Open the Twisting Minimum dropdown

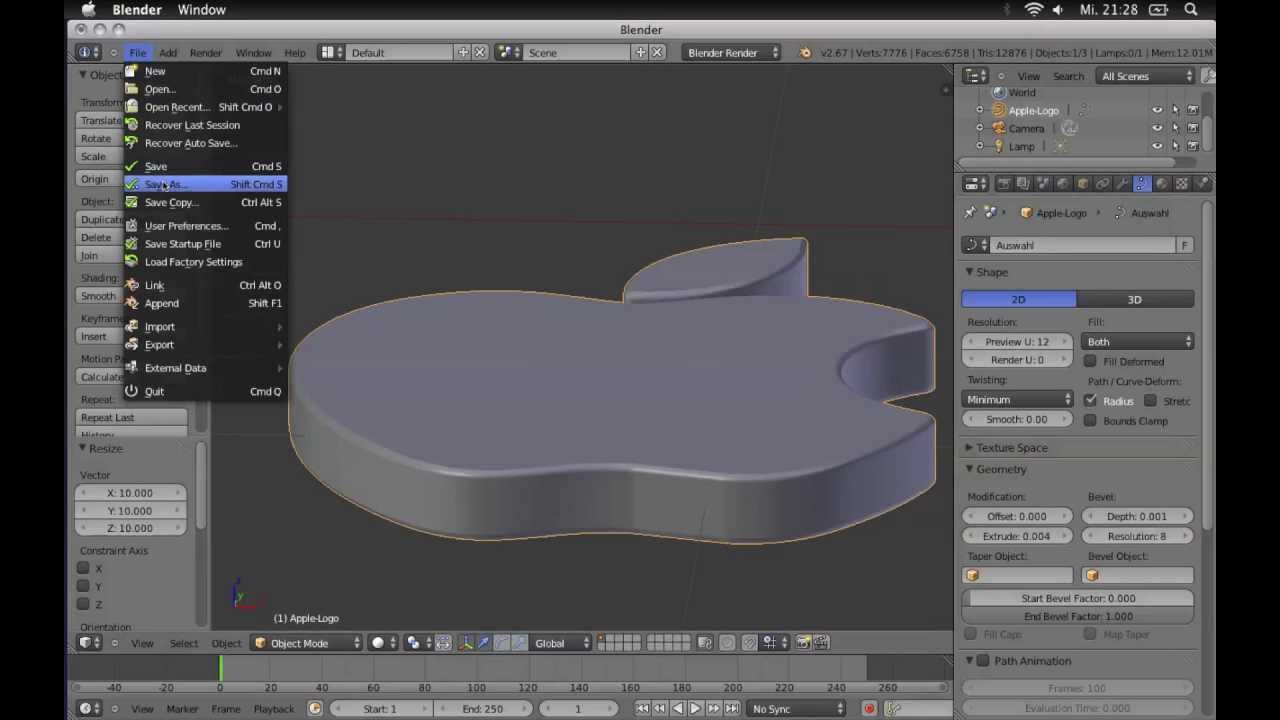click(1018, 400)
